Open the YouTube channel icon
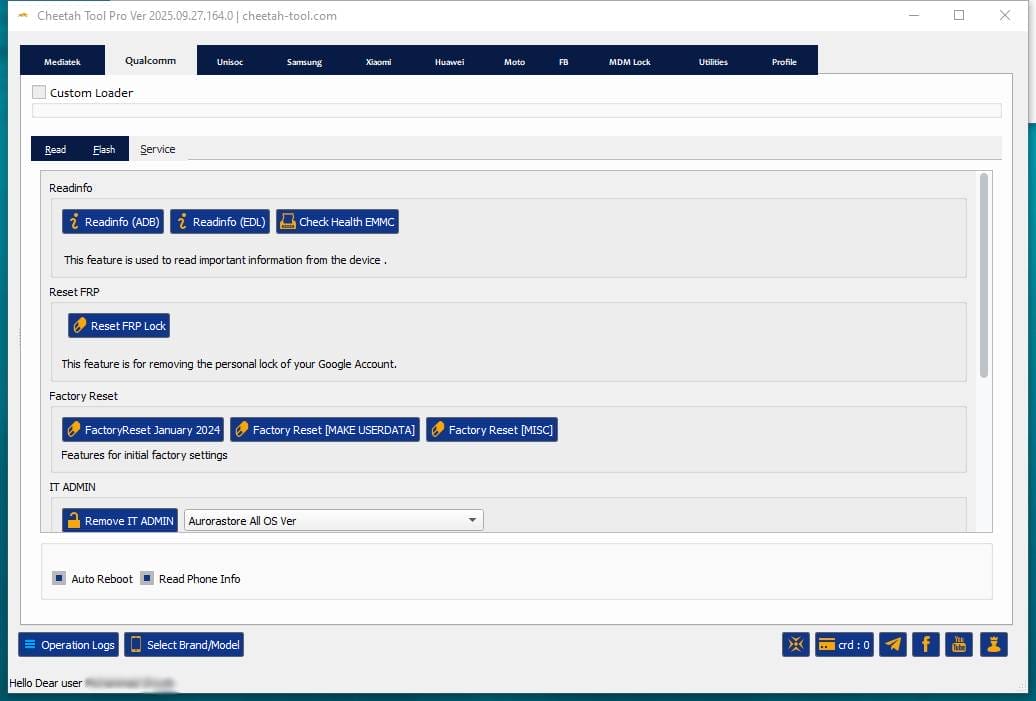1036x701 pixels. pyautogui.click(x=959, y=645)
